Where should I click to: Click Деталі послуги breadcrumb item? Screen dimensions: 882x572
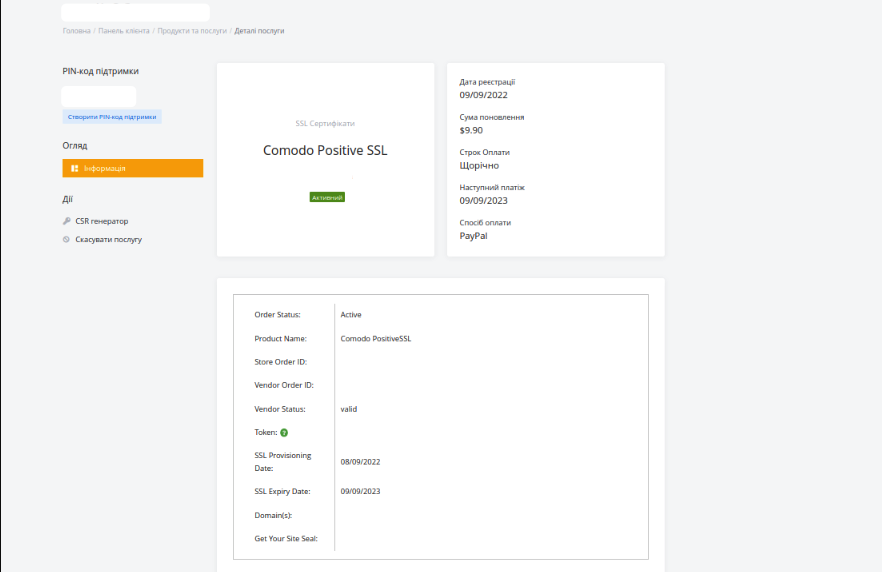259,31
